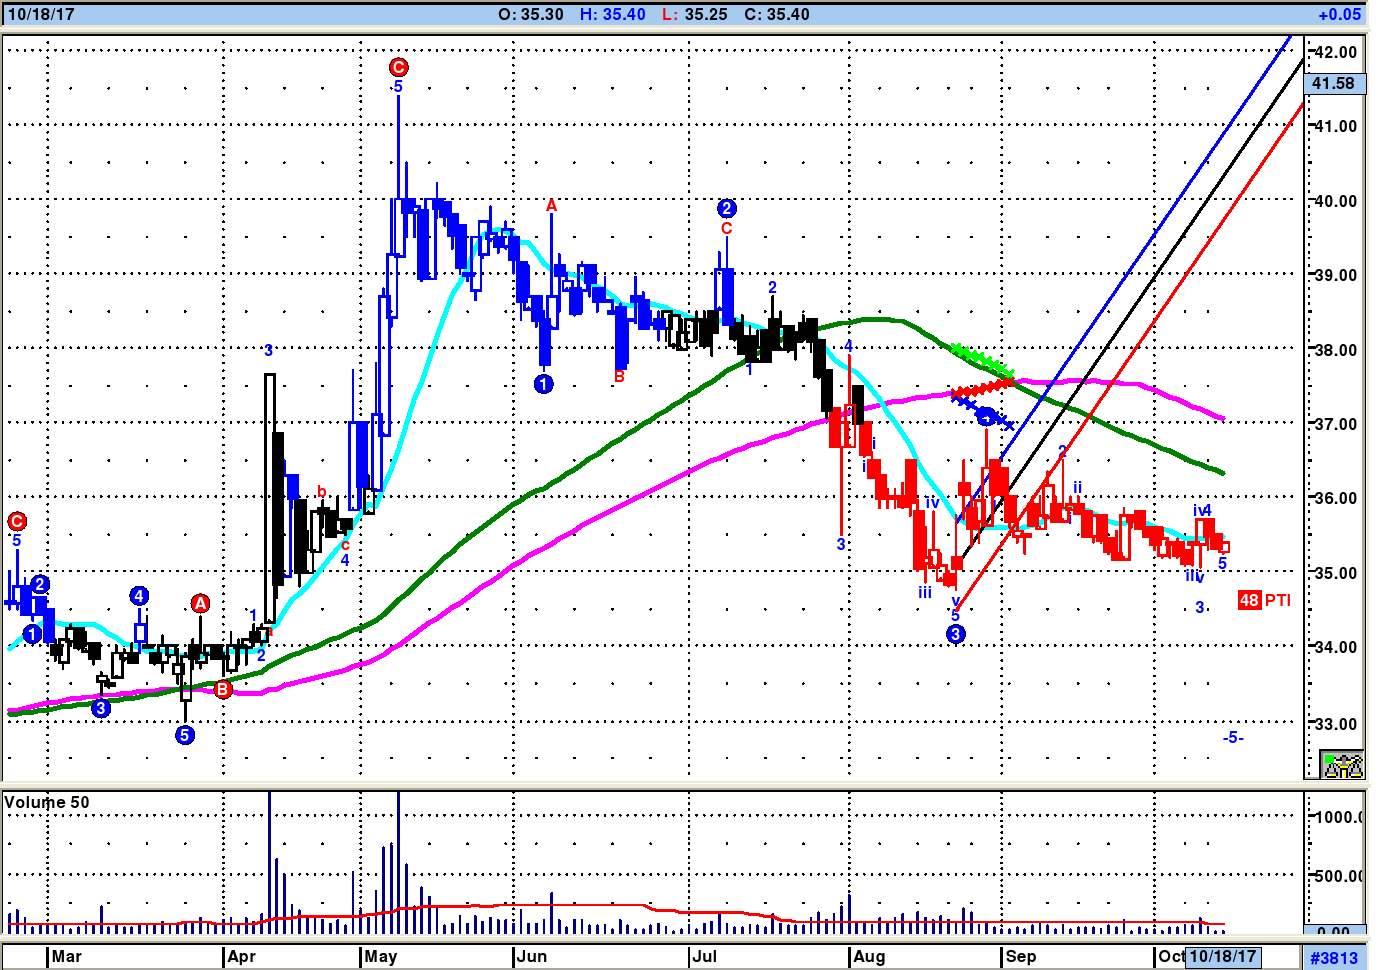Select the red circled B wave label
This screenshot has width=1400, height=970.
(222, 689)
